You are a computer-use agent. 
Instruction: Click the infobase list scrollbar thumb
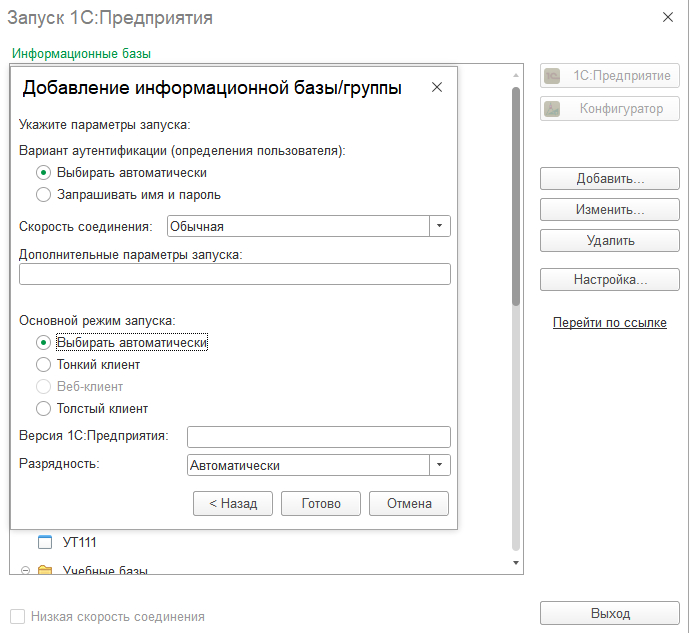pos(516,196)
